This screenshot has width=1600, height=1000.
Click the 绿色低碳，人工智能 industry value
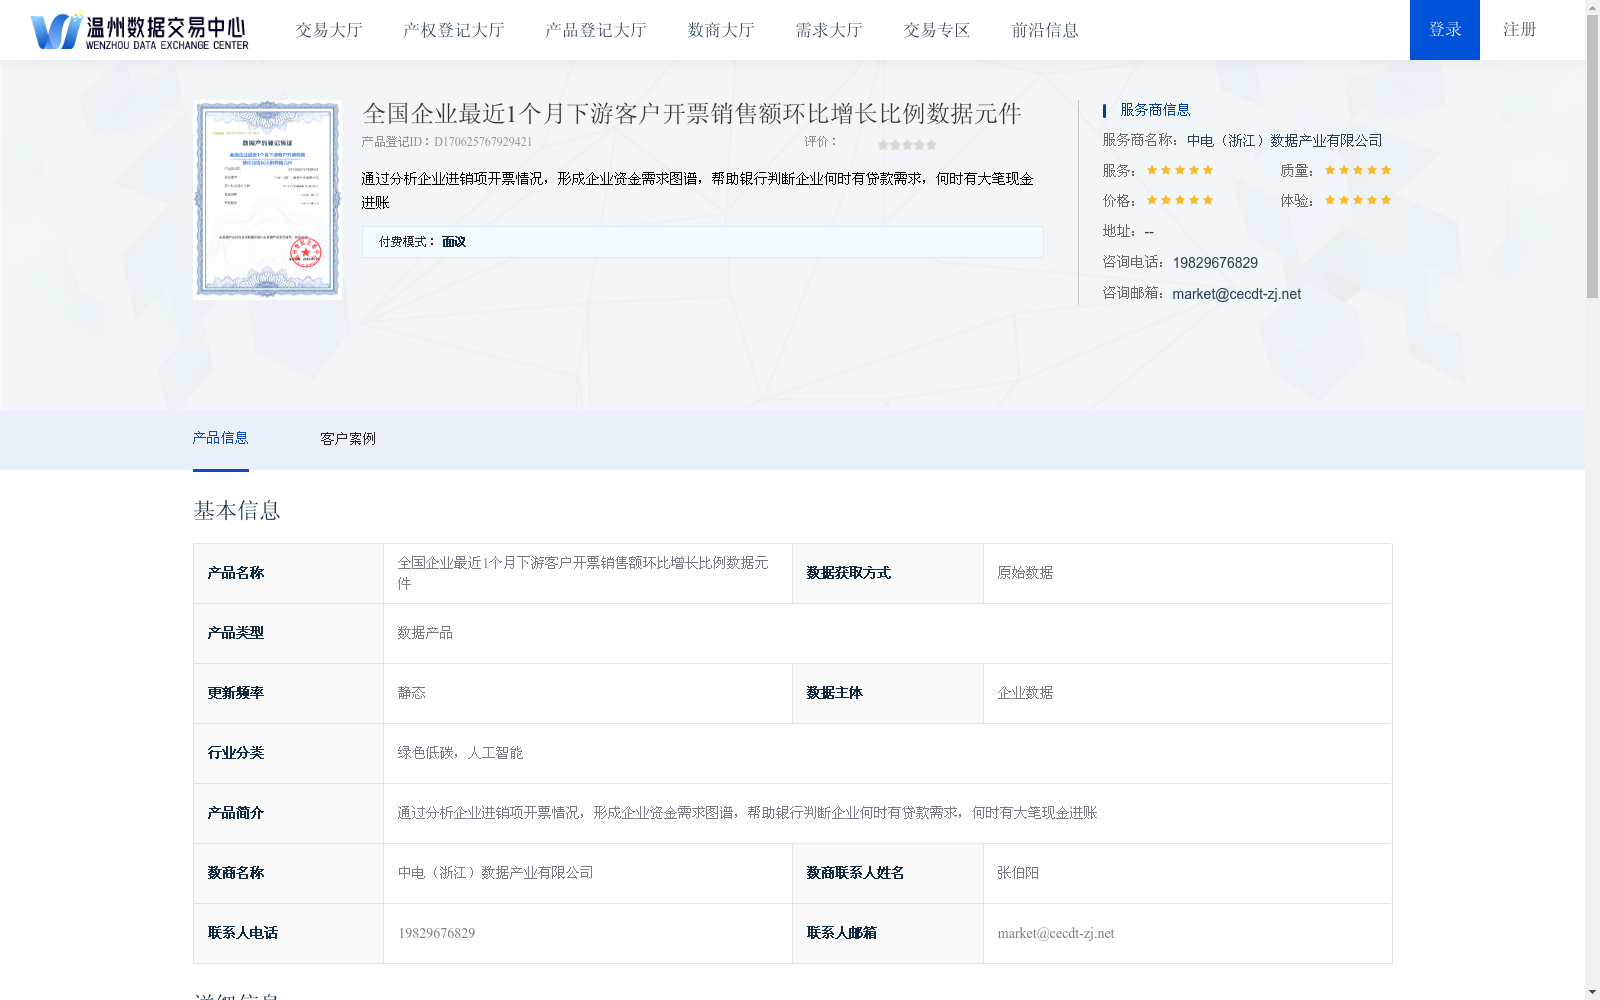point(460,753)
